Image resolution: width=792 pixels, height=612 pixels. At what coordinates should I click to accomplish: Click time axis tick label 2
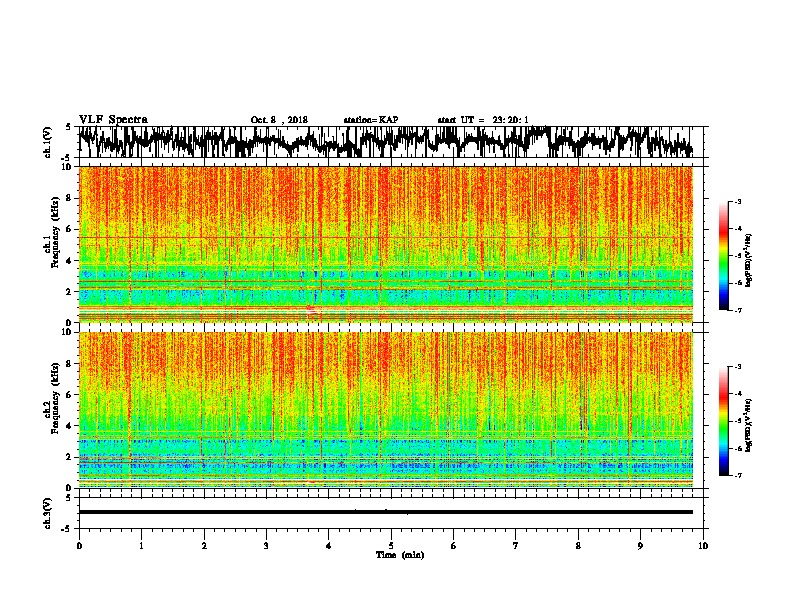pyautogui.click(x=204, y=546)
